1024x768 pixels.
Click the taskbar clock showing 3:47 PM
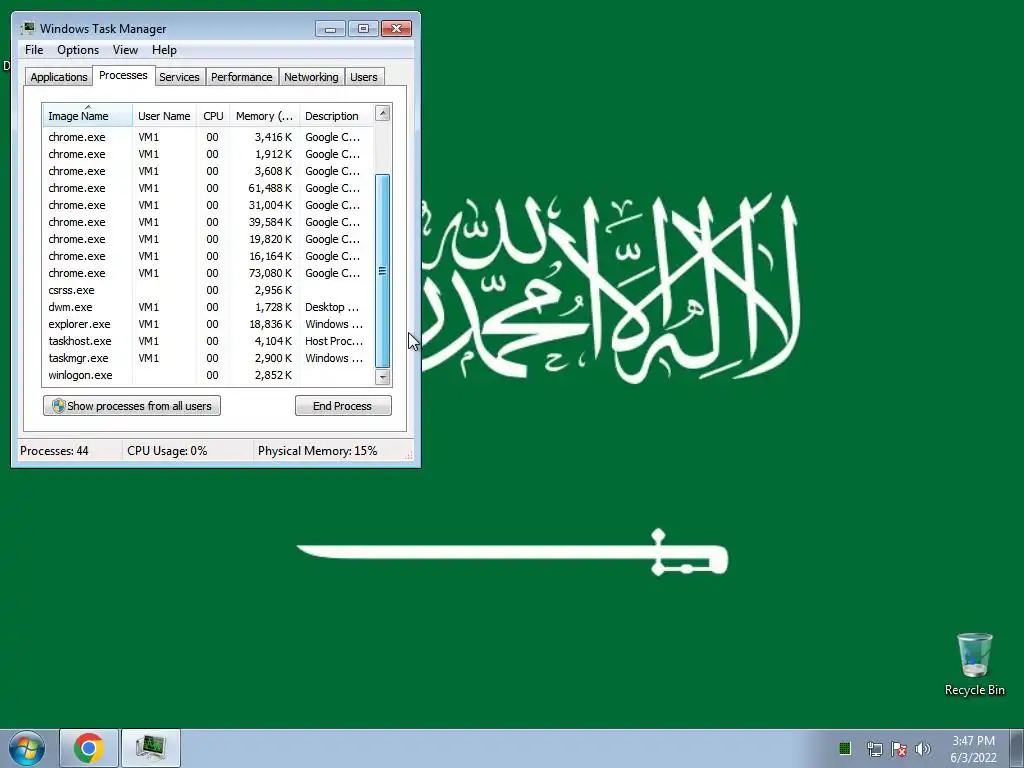pyautogui.click(x=973, y=749)
